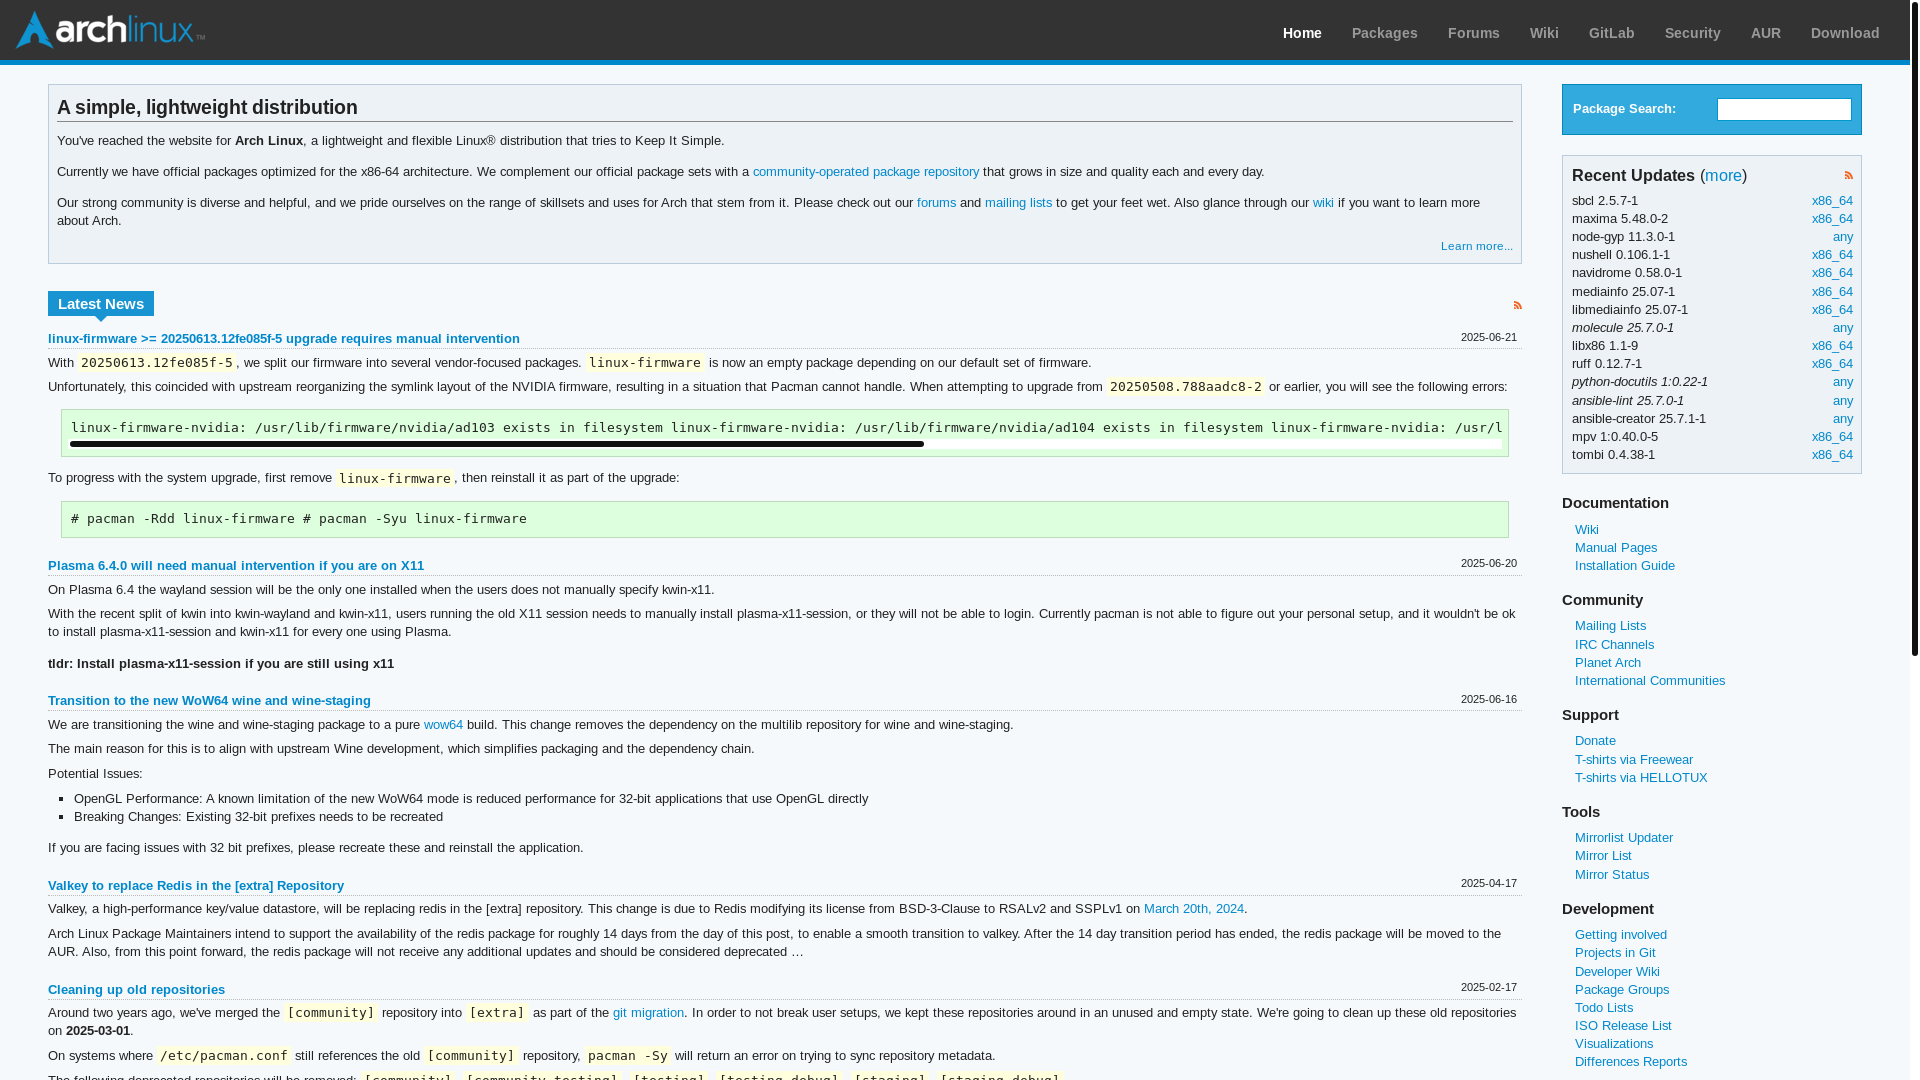Open Projects in Git link
1920x1080 pixels.
[1614, 953]
